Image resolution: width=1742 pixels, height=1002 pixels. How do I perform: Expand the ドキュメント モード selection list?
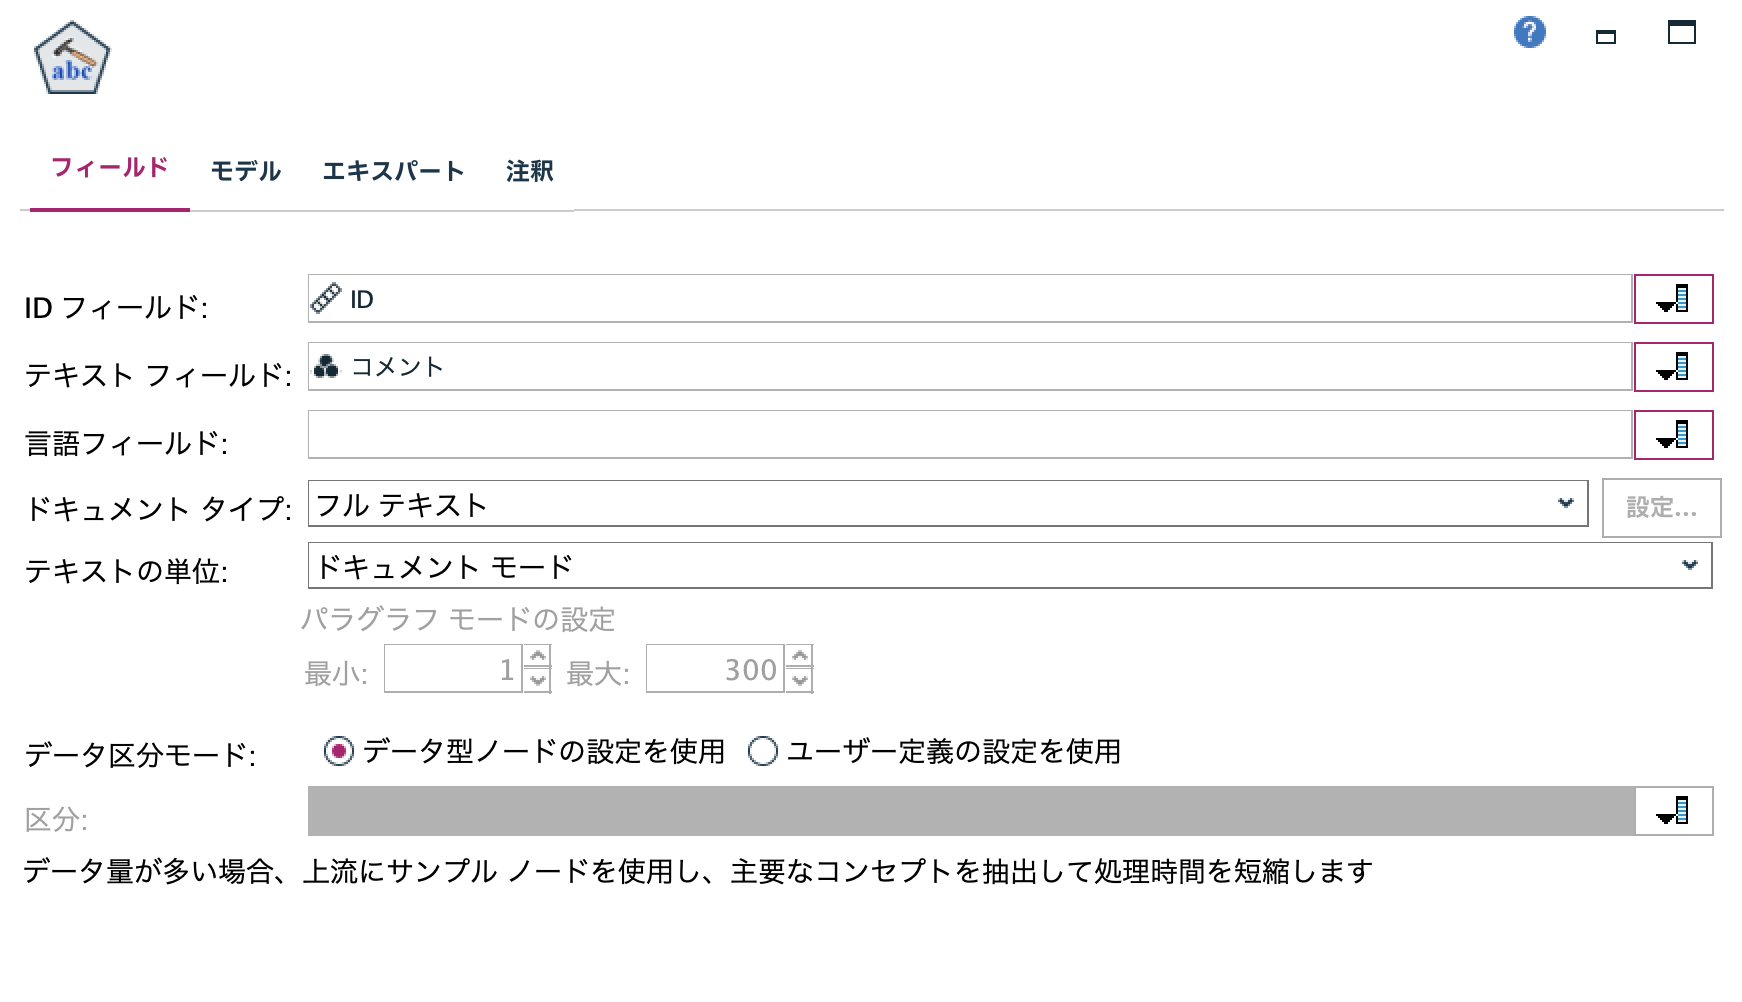(1690, 565)
